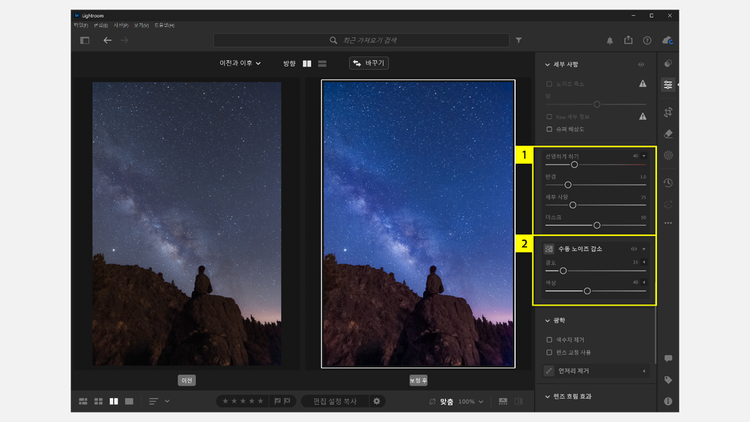
Task: Collapse the 광학 section
Action: click(x=548, y=321)
